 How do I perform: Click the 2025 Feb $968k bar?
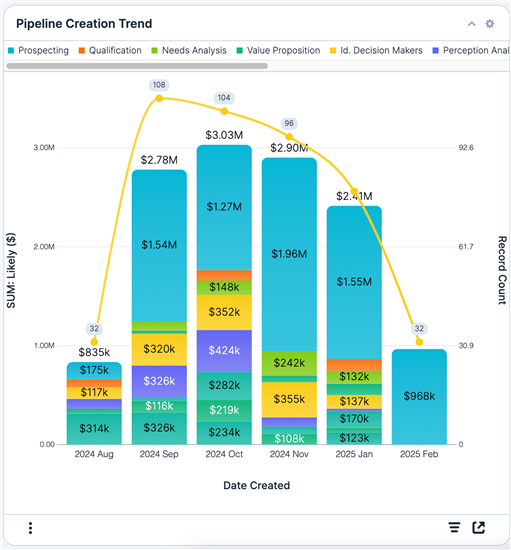(x=419, y=397)
